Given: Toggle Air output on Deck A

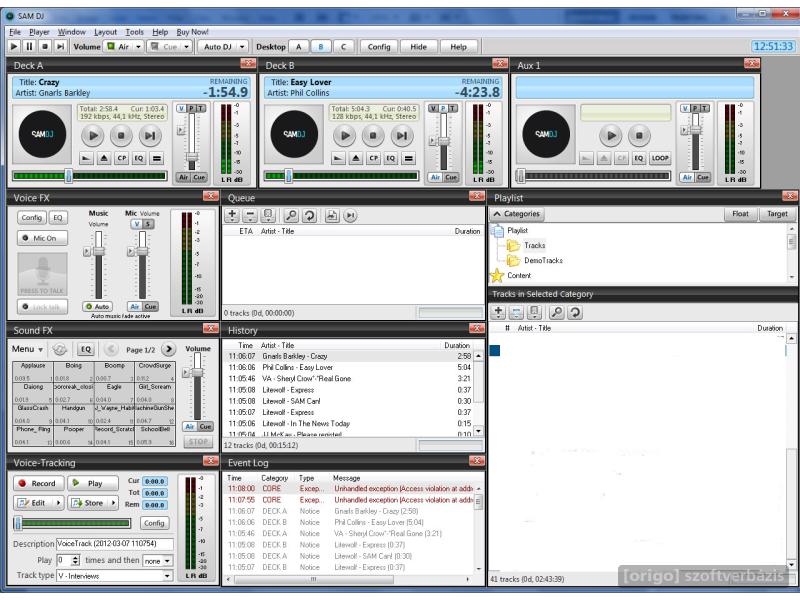Looking at the screenshot, I should point(183,177).
